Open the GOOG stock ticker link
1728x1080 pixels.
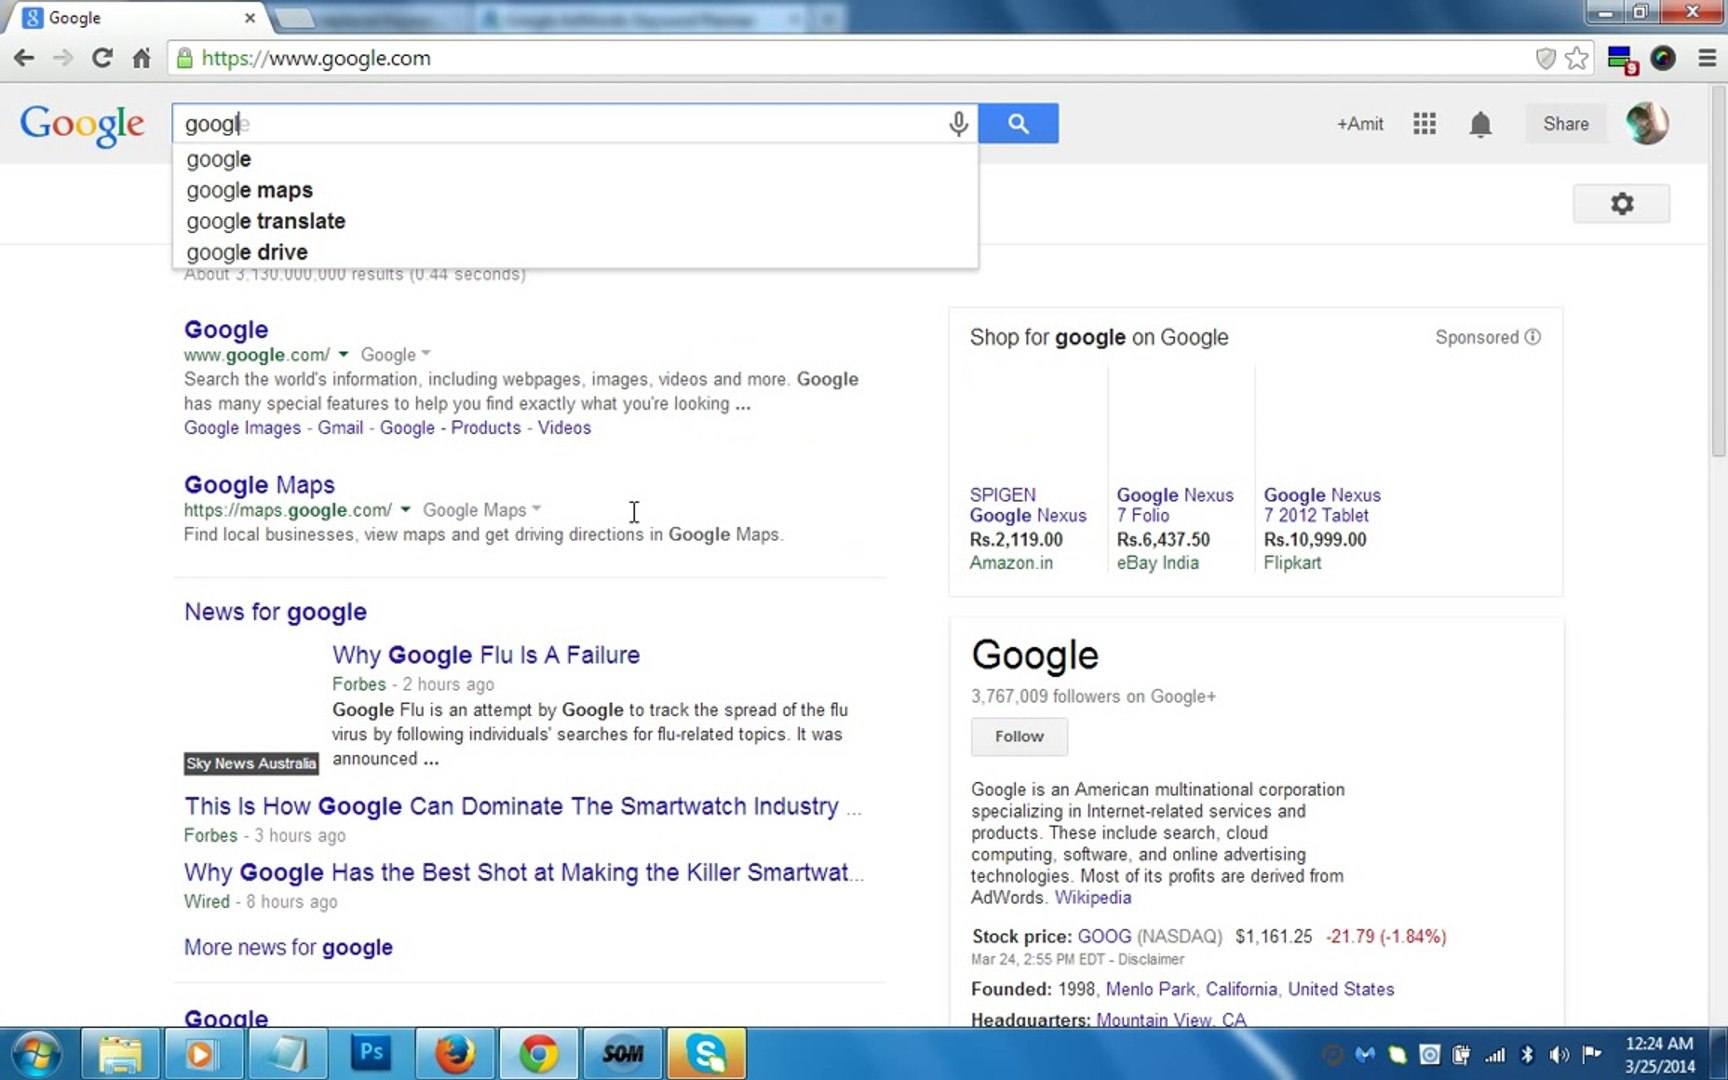pos(1104,937)
